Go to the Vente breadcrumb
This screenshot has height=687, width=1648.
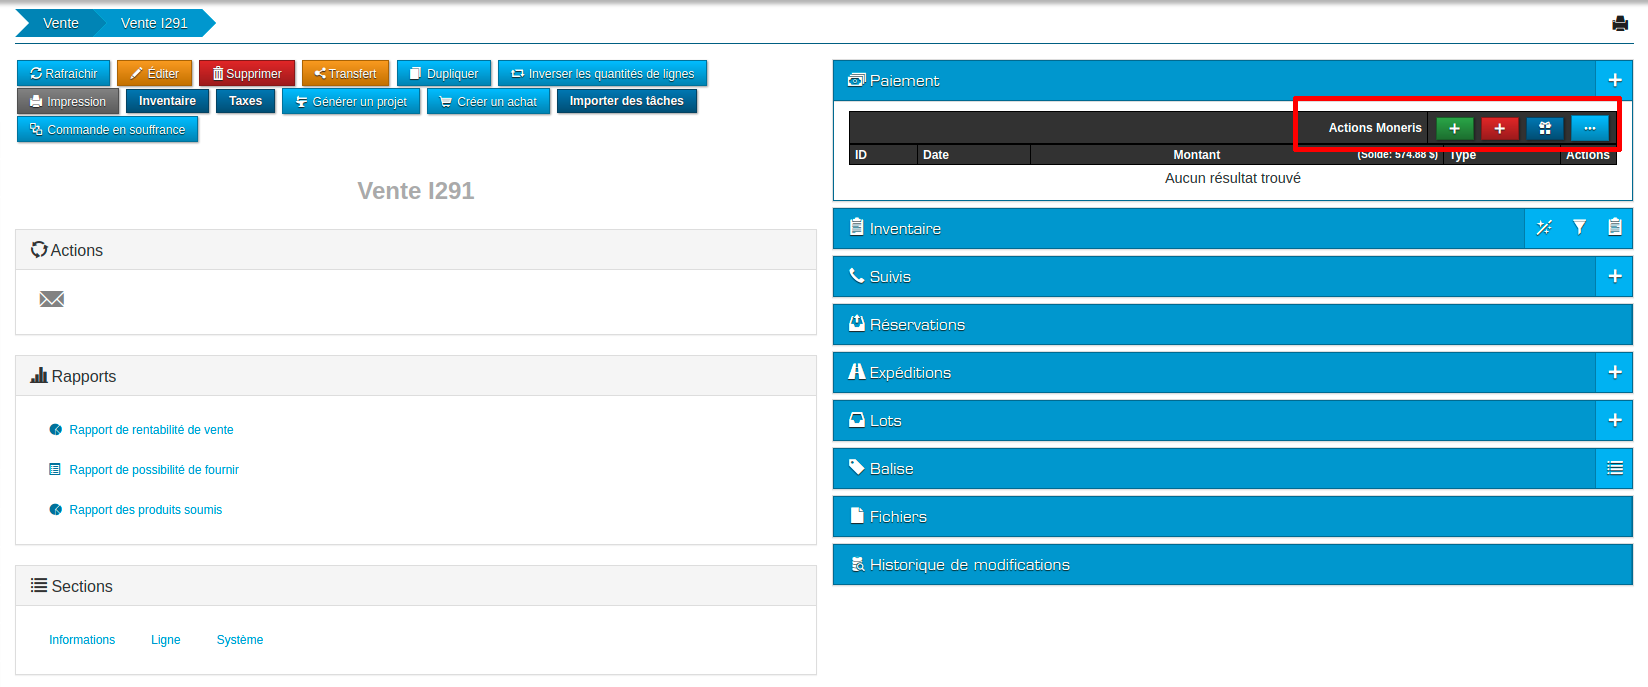(60, 23)
